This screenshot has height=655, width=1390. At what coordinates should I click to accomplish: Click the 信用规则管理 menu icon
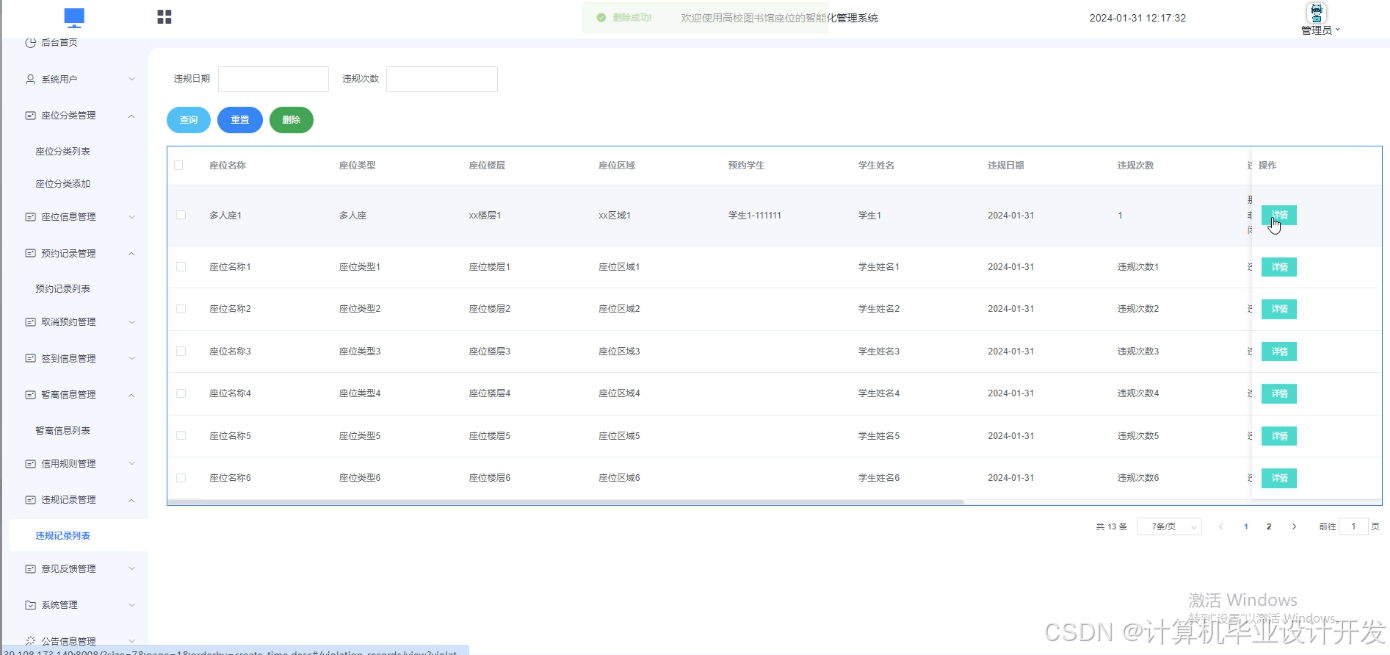30,463
